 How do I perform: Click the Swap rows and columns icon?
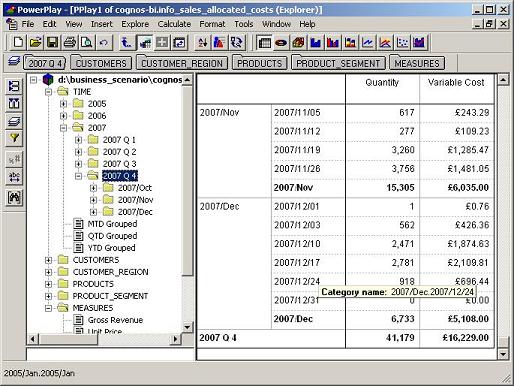point(180,42)
